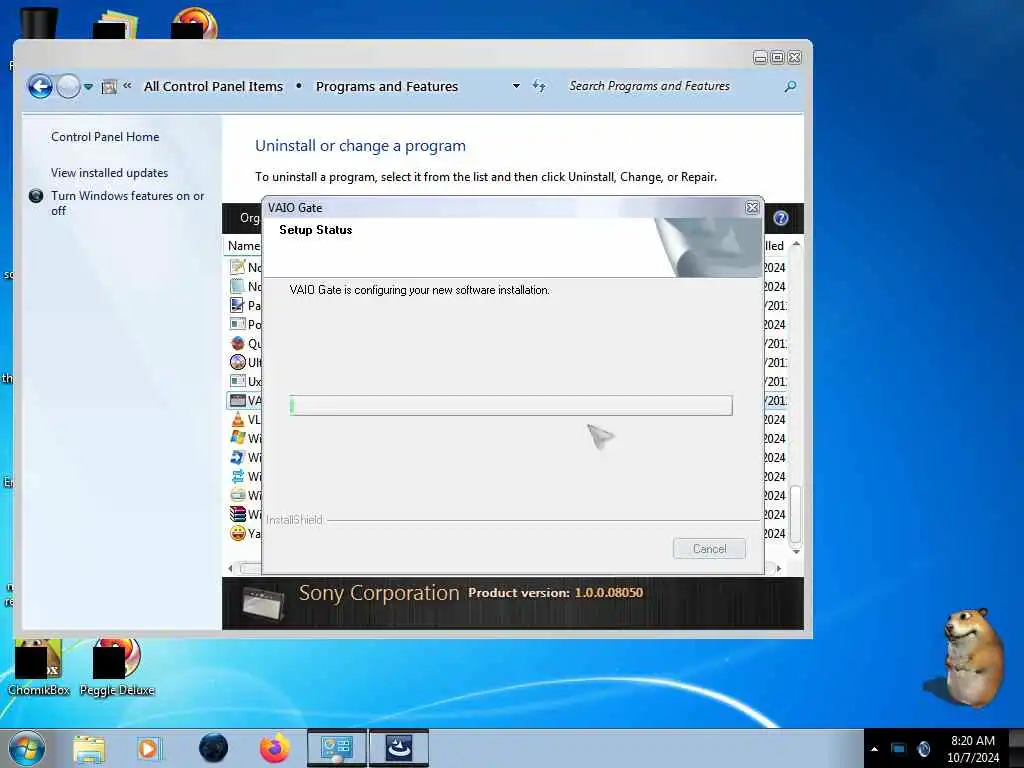Viewport: 1024px width, 768px height.
Task: Open Firefox from the taskbar
Action: coord(275,748)
